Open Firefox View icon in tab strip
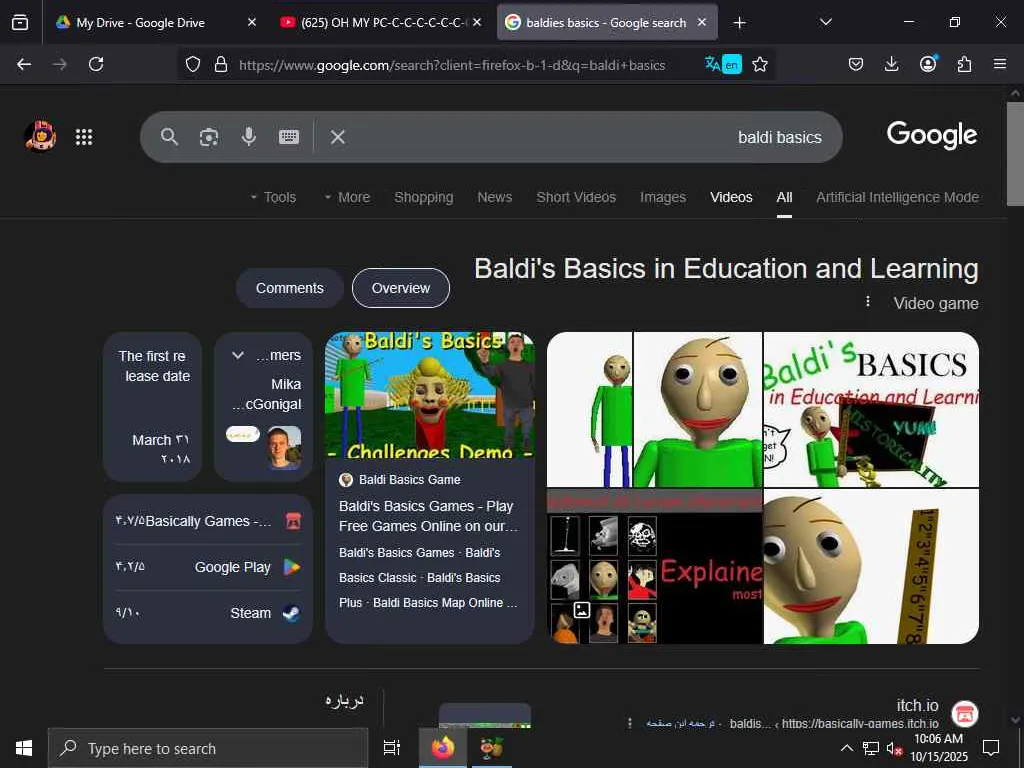This screenshot has width=1024, height=768. (x=20, y=22)
